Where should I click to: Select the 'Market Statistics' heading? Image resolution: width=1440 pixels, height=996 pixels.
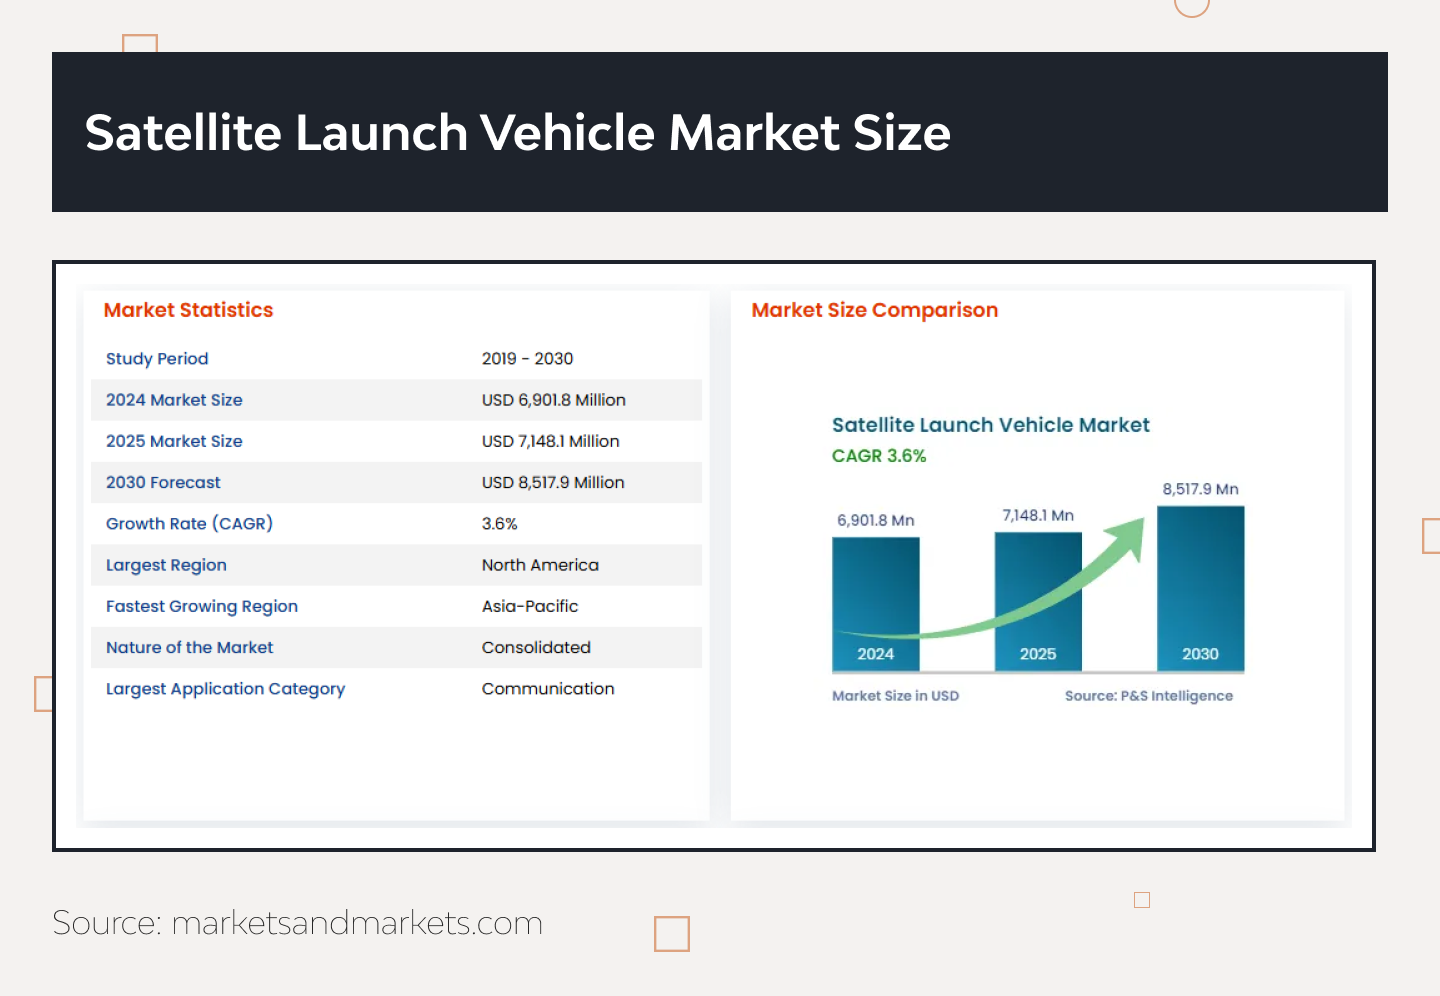tap(188, 310)
